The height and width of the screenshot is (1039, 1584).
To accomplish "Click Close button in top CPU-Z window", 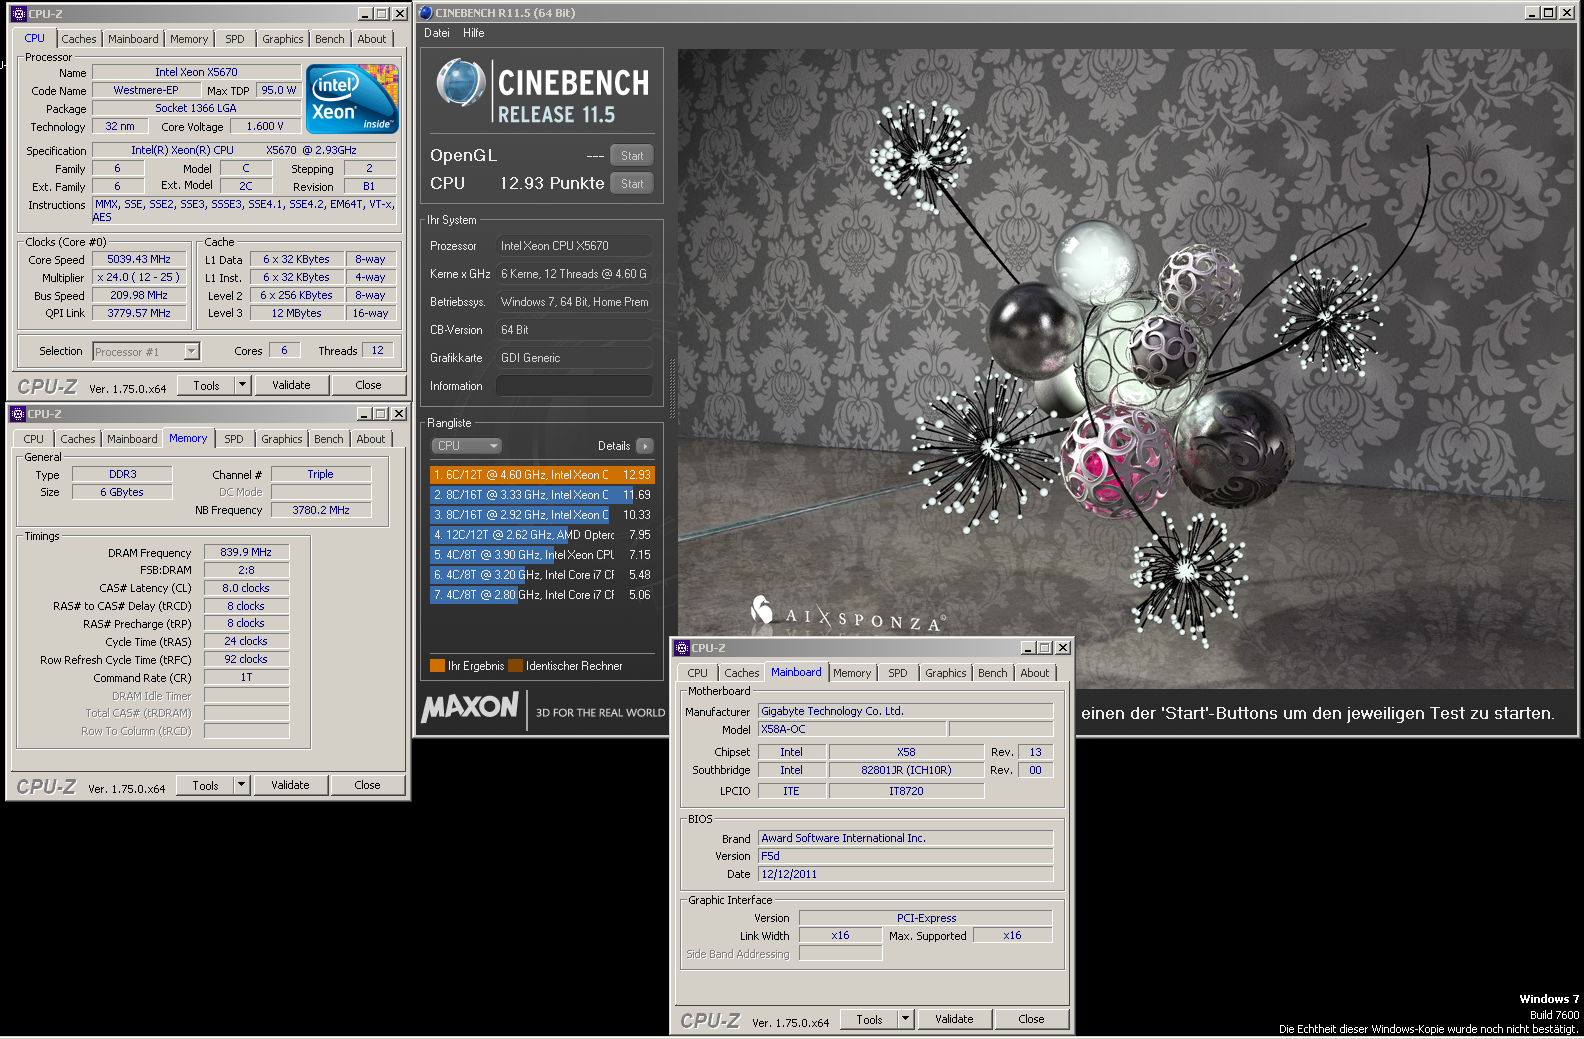I will (x=368, y=385).
